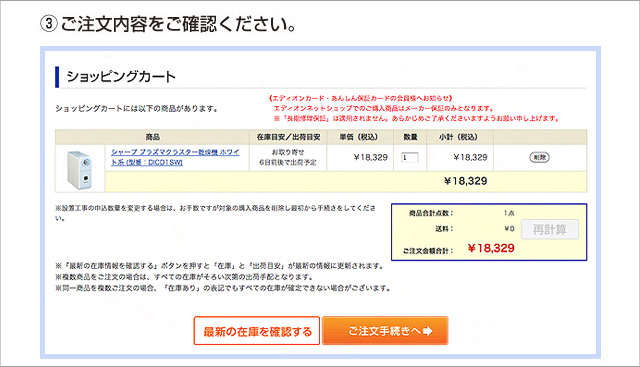The image size is (640, 367).
Task: Click the お取り寄せ stock status text
Action: 288,152
